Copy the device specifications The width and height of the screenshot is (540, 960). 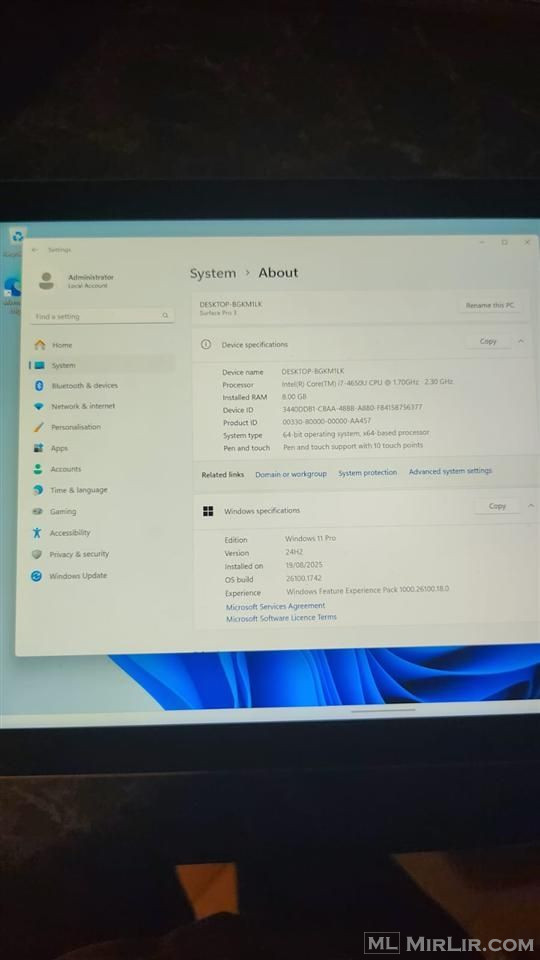488,341
